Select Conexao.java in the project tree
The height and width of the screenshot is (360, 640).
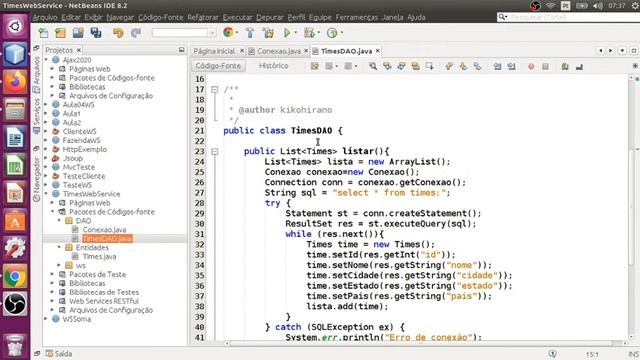point(104,229)
